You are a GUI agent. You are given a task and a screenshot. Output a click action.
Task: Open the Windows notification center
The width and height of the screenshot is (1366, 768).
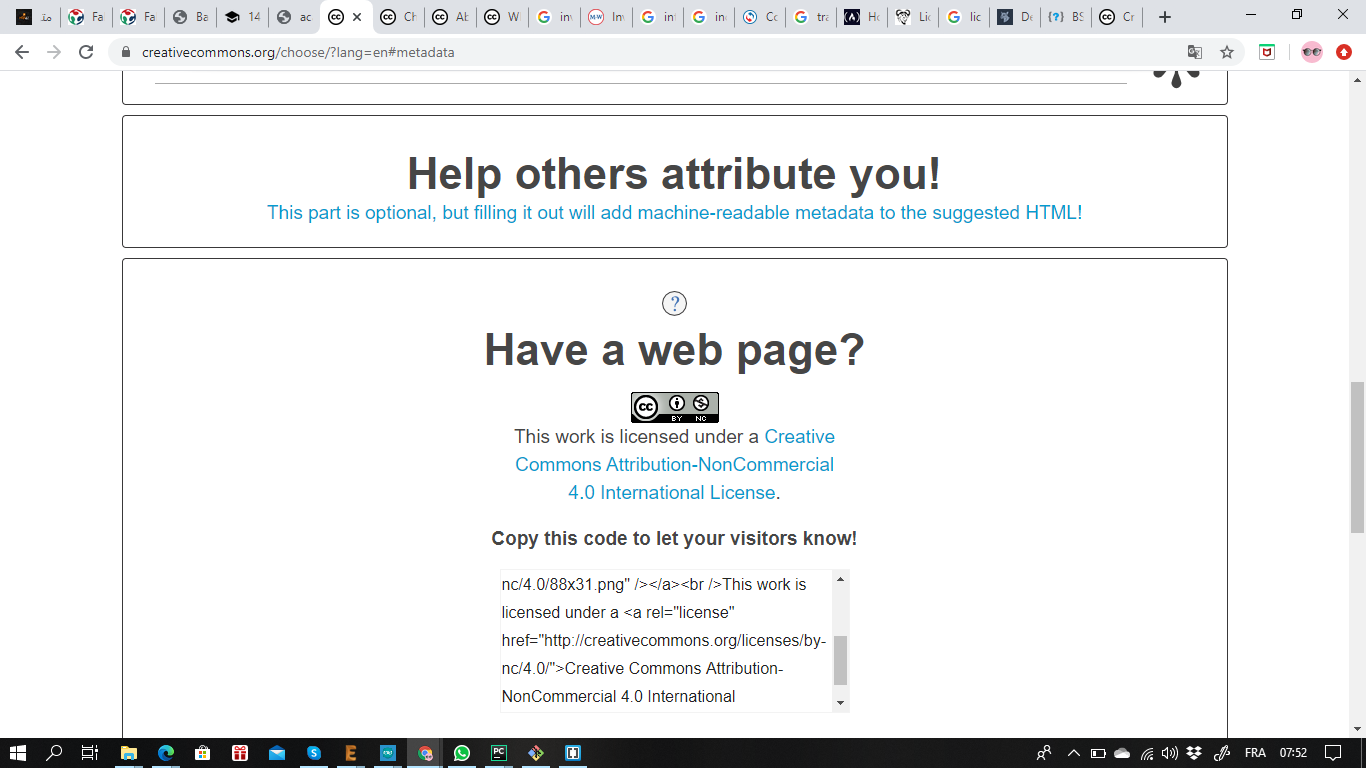coord(1333,753)
